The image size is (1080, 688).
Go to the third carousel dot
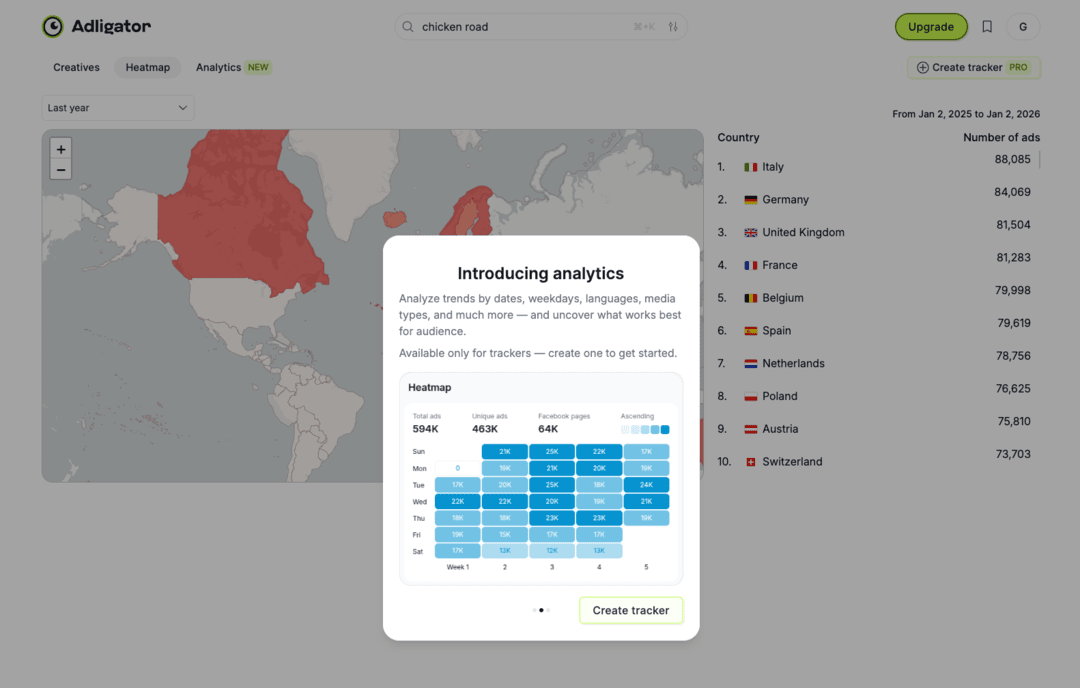549,610
